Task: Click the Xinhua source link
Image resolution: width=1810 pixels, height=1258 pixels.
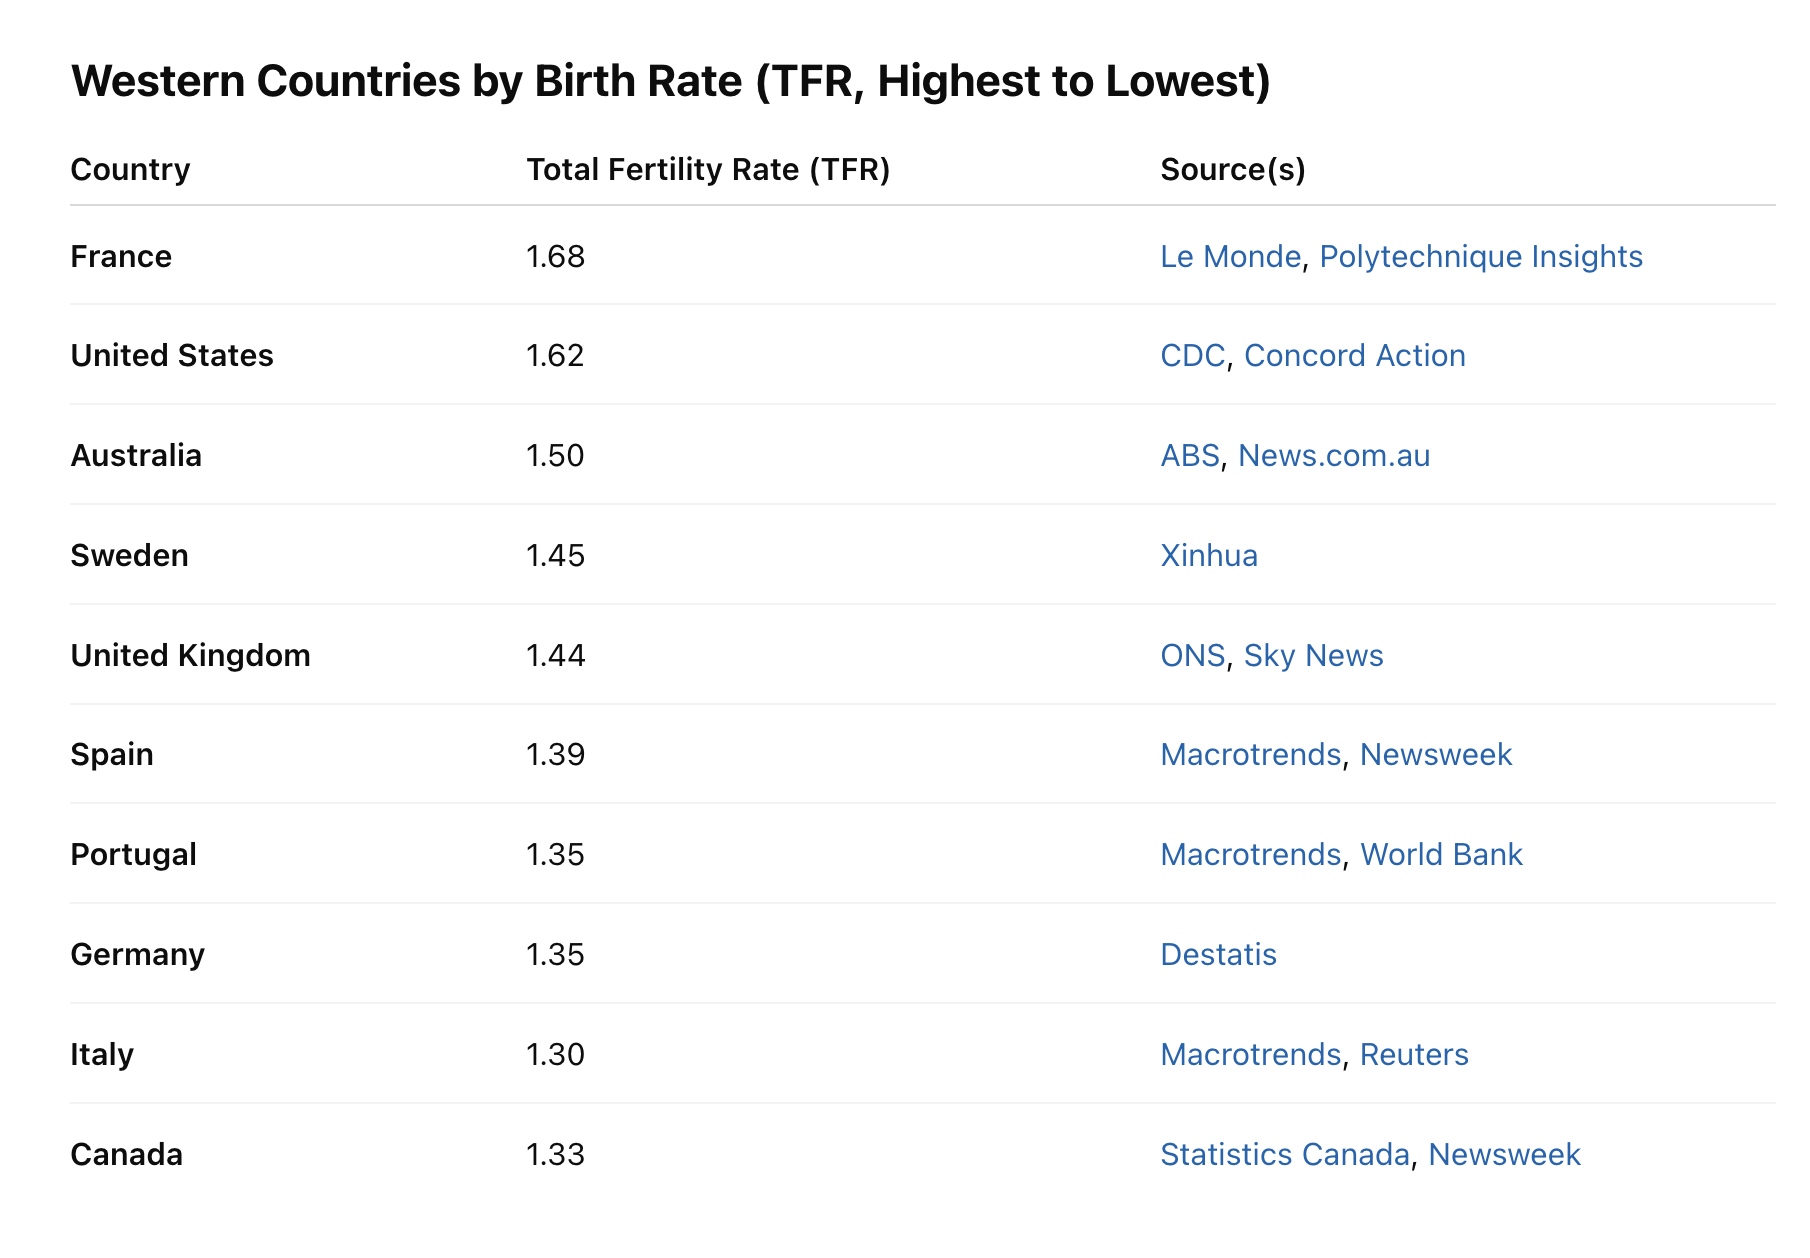Action: coord(1209,556)
